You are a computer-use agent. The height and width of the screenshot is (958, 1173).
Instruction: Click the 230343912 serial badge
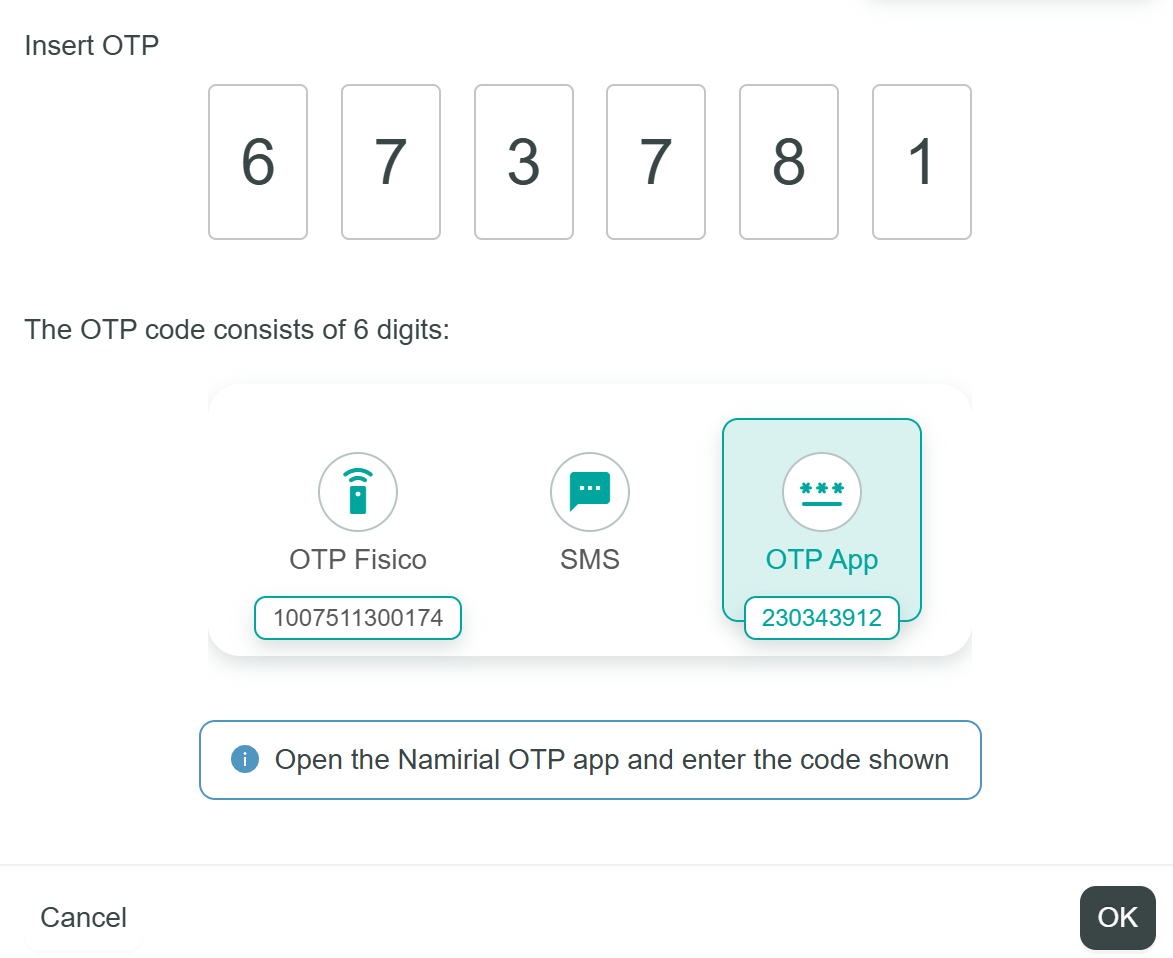[822, 618]
